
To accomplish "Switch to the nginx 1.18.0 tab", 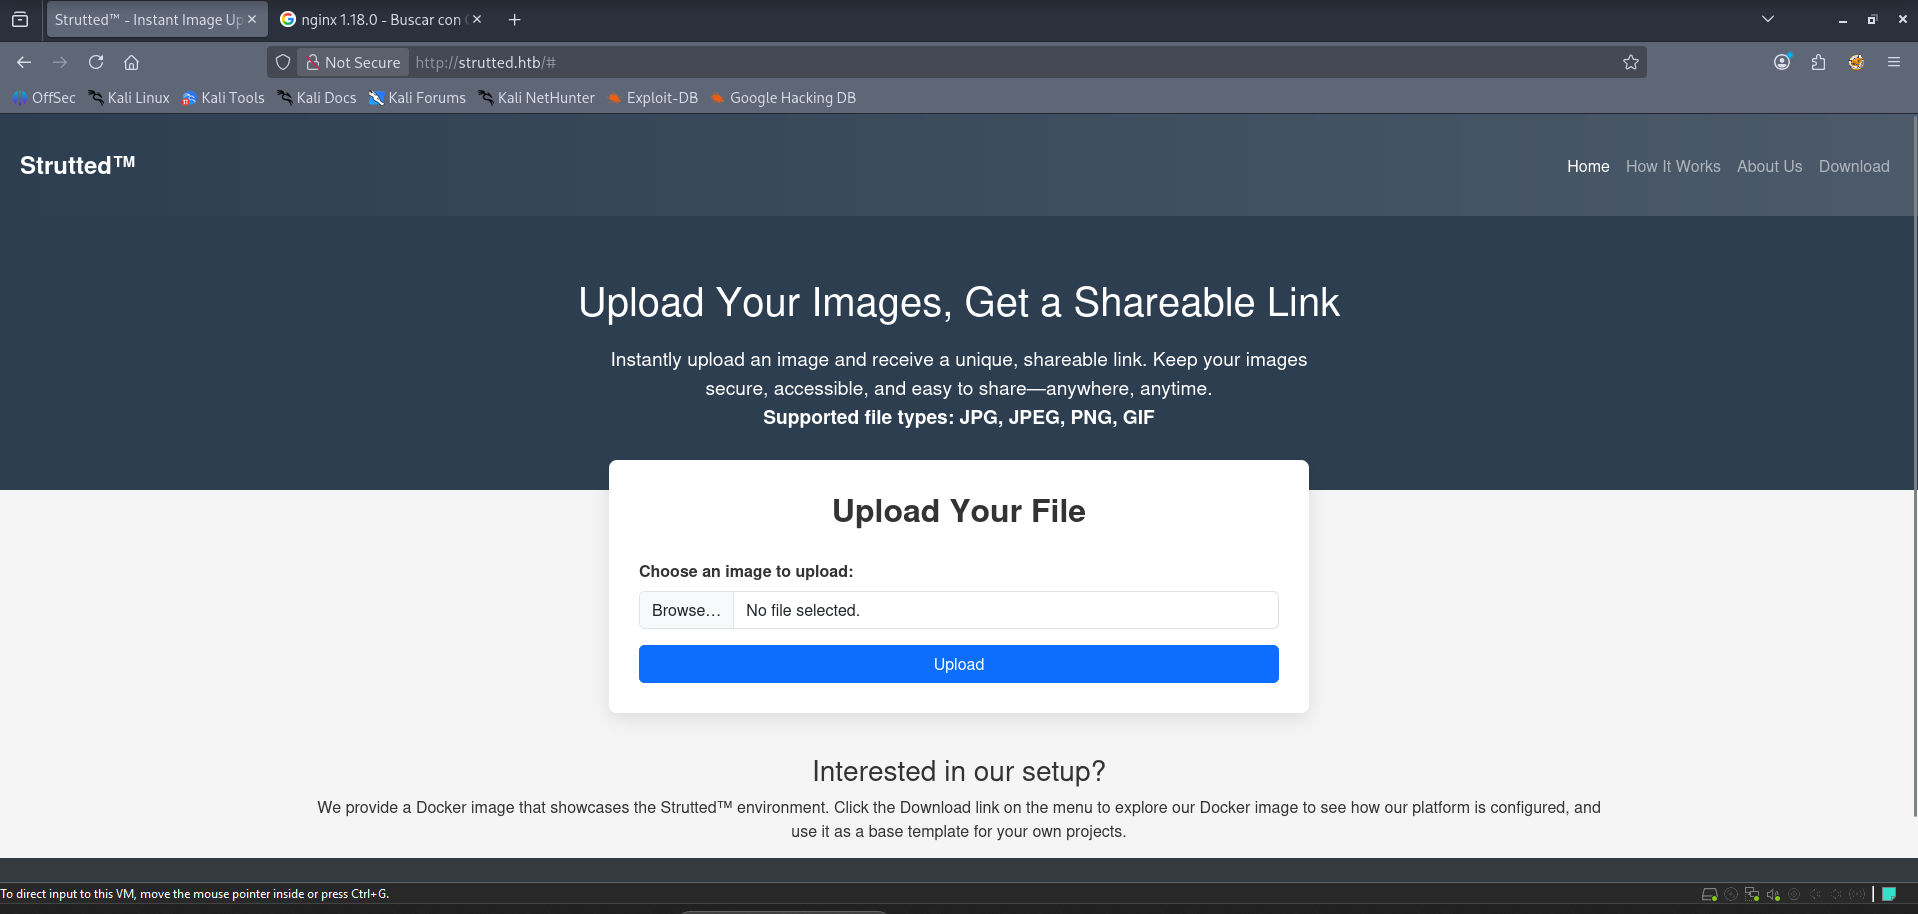I will 375,19.
